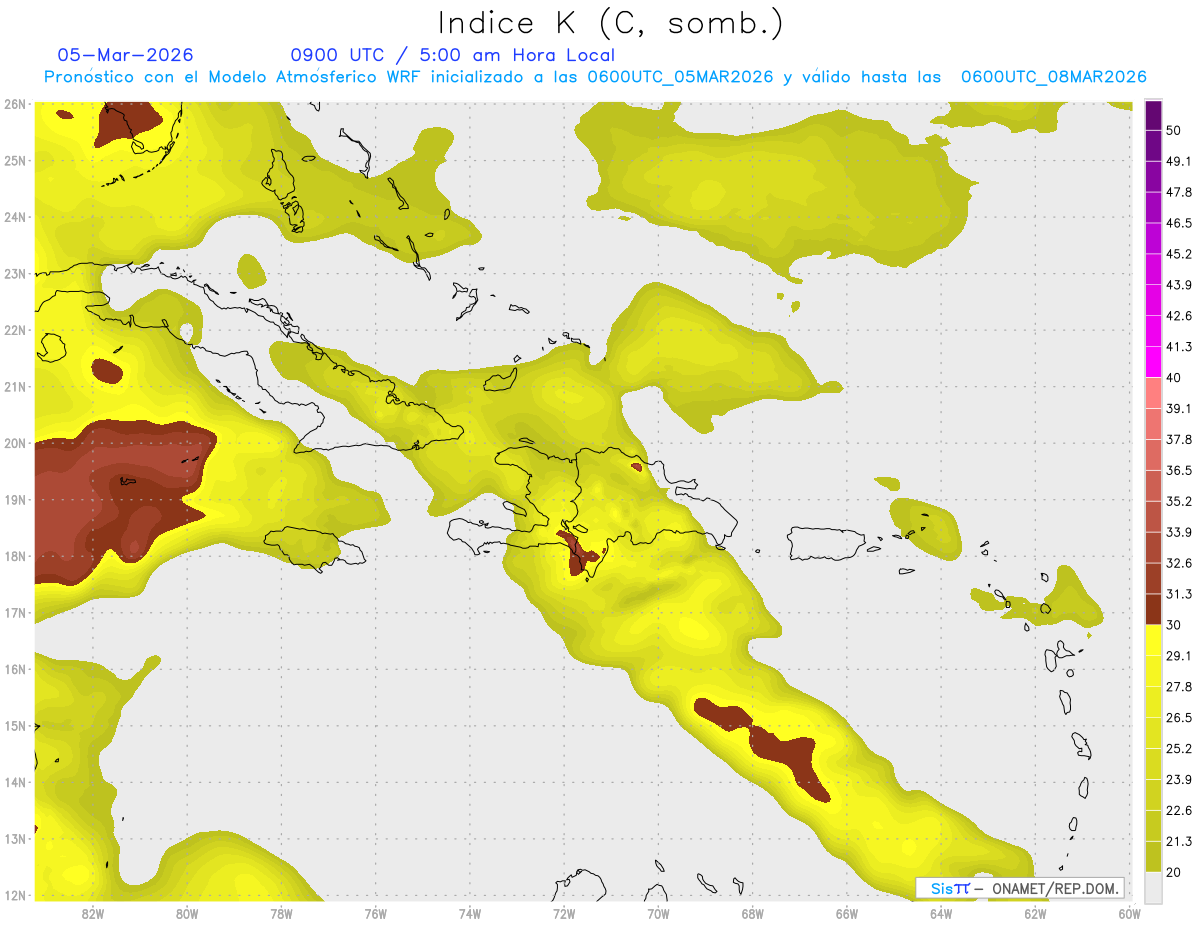Image resolution: width=1200 pixels, height=927 pixels.
Task: Click the latitude label '16N'
Action: (x=14, y=669)
